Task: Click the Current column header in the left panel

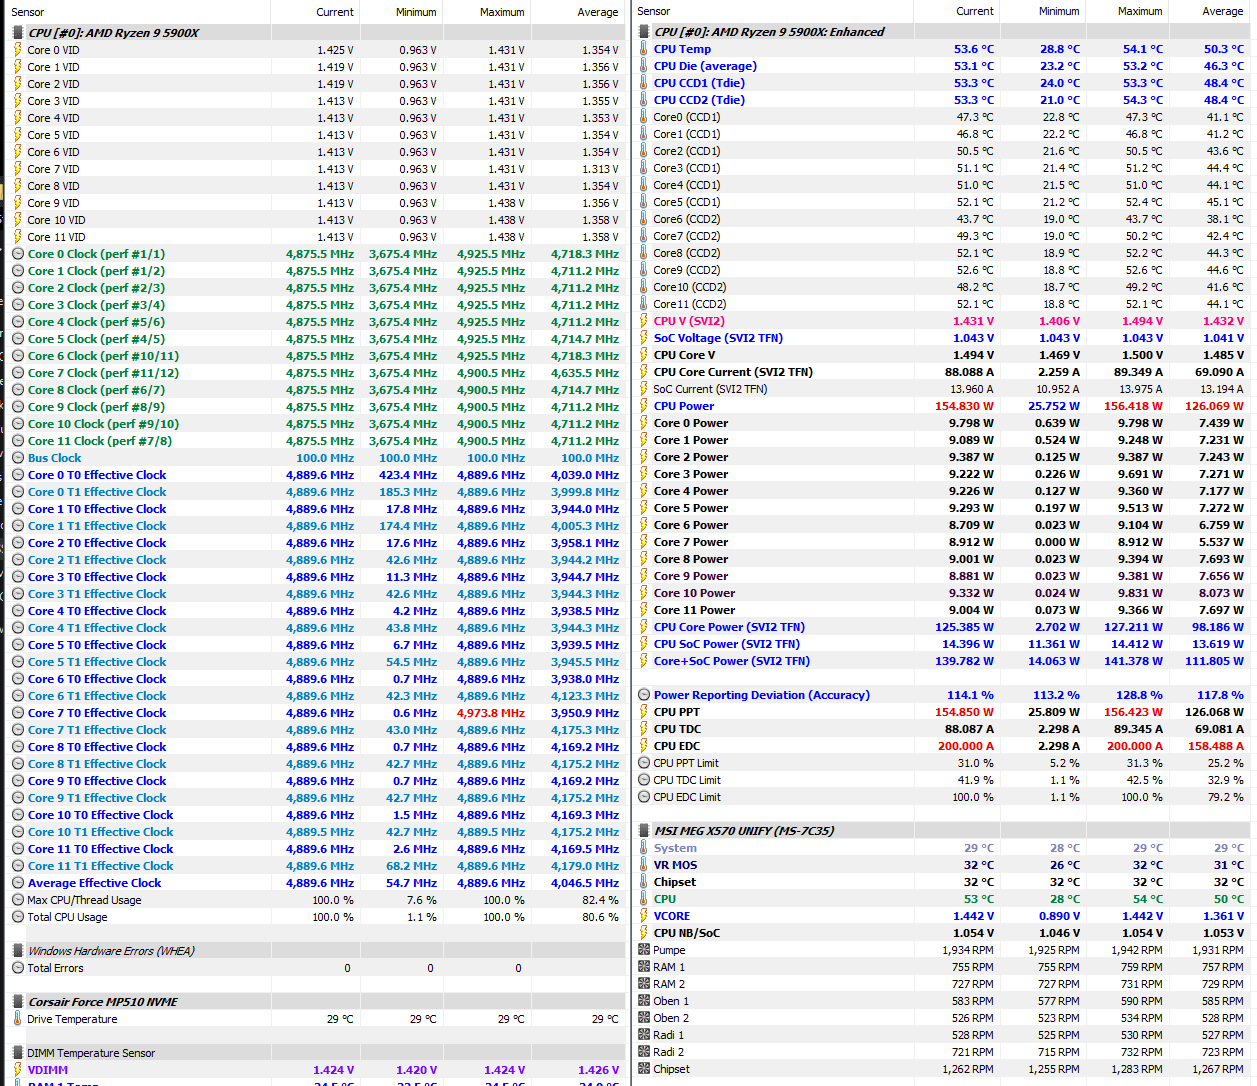Action: 335,12
